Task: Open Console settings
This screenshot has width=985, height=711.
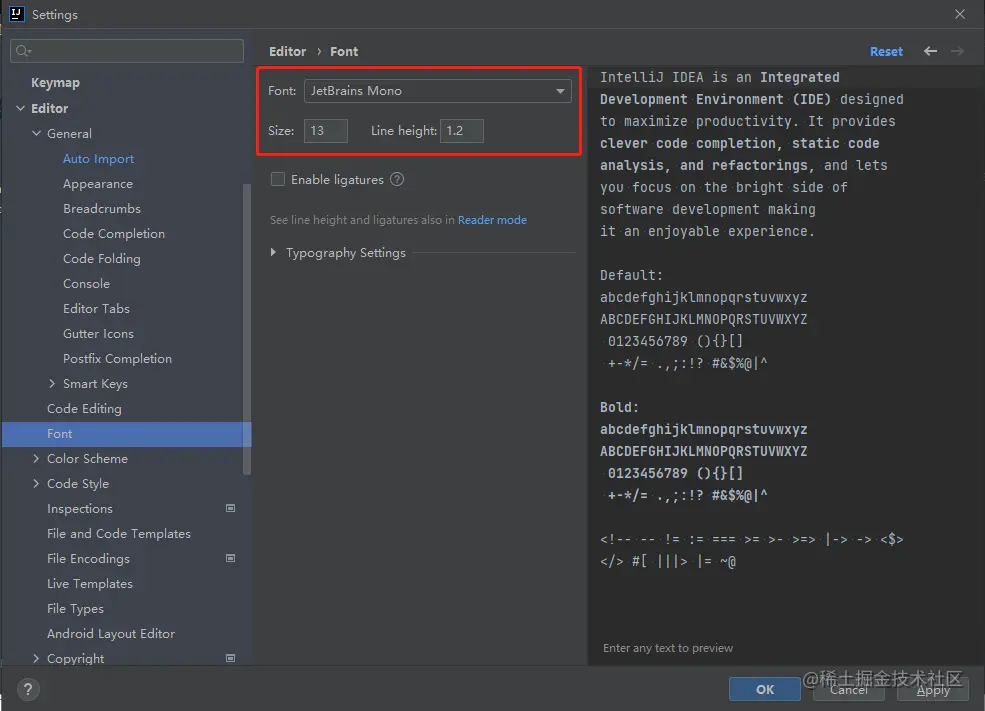Action: click(x=86, y=283)
